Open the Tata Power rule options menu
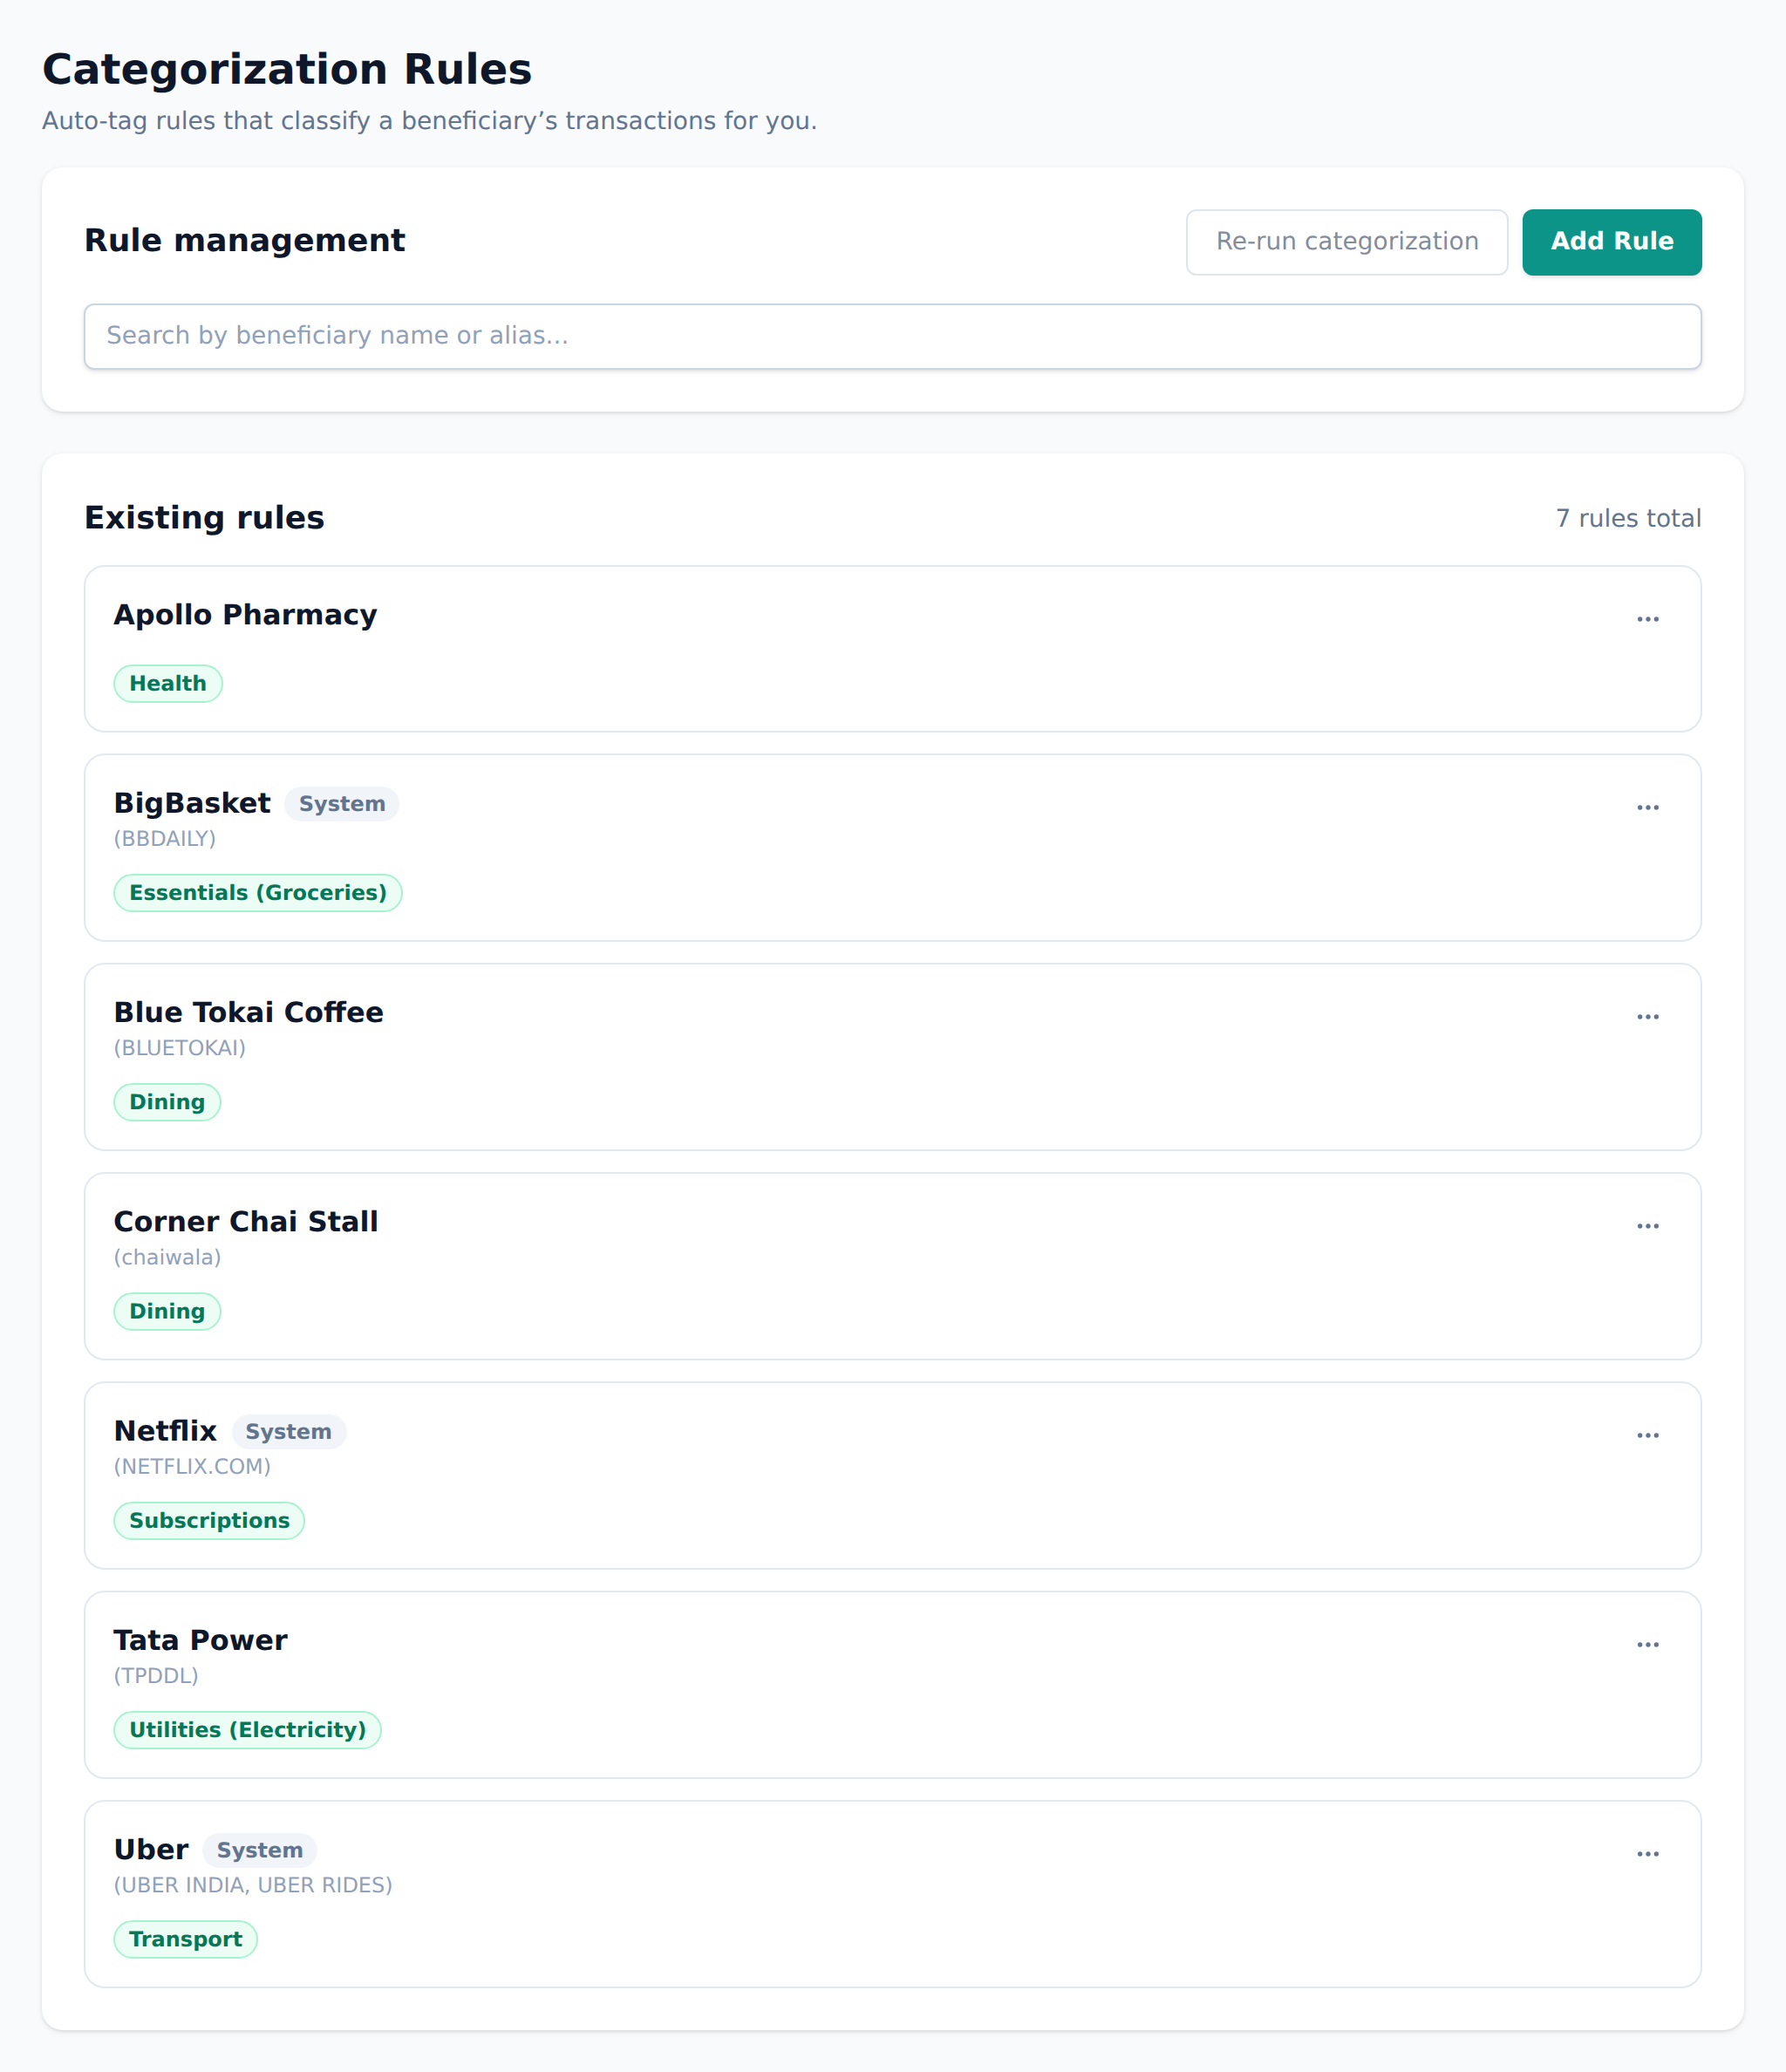The width and height of the screenshot is (1786, 2072). coord(1648,1644)
